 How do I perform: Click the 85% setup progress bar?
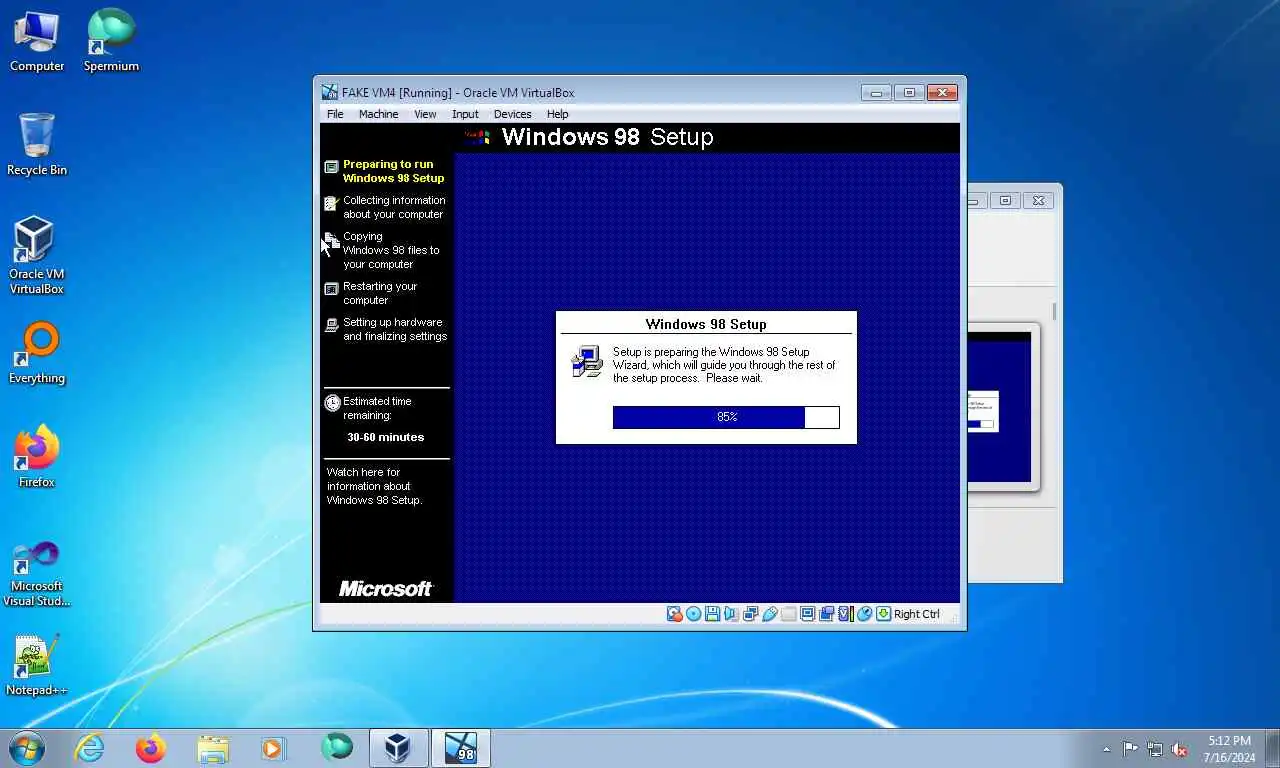726,417
